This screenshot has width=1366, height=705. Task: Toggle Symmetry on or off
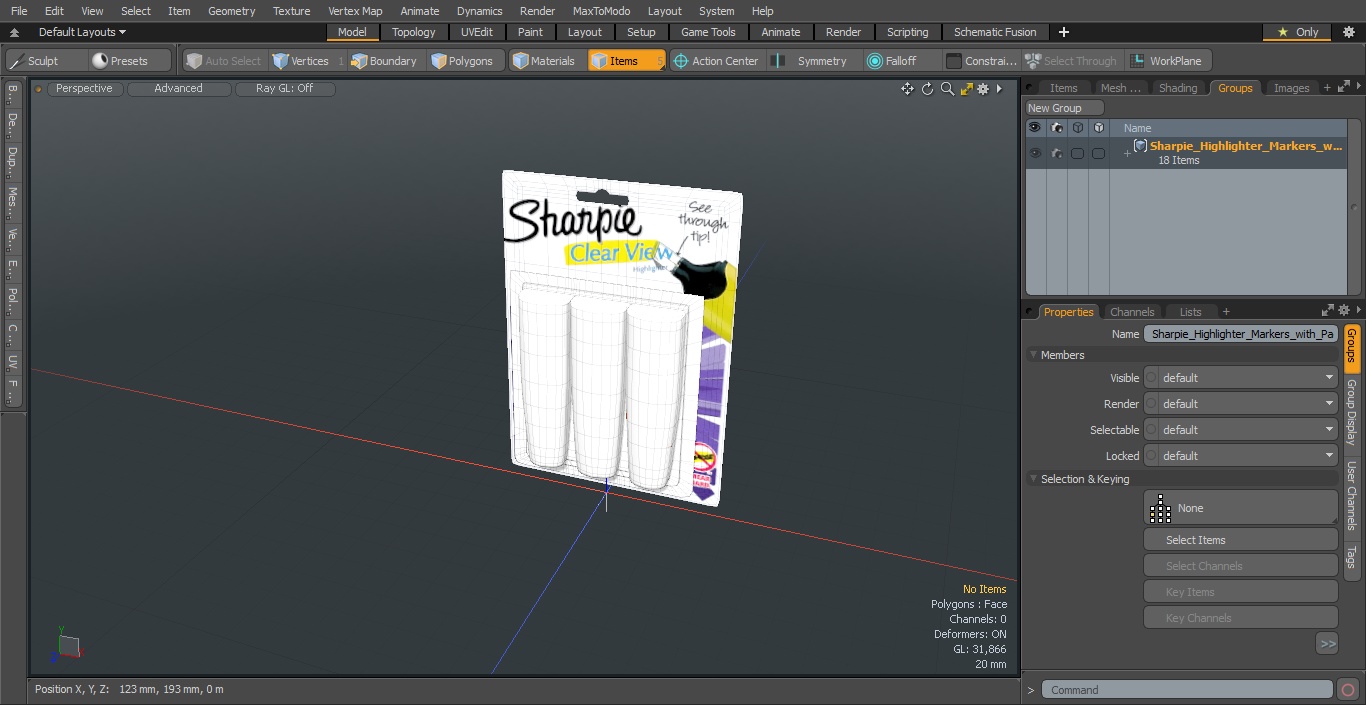(812, 61)
